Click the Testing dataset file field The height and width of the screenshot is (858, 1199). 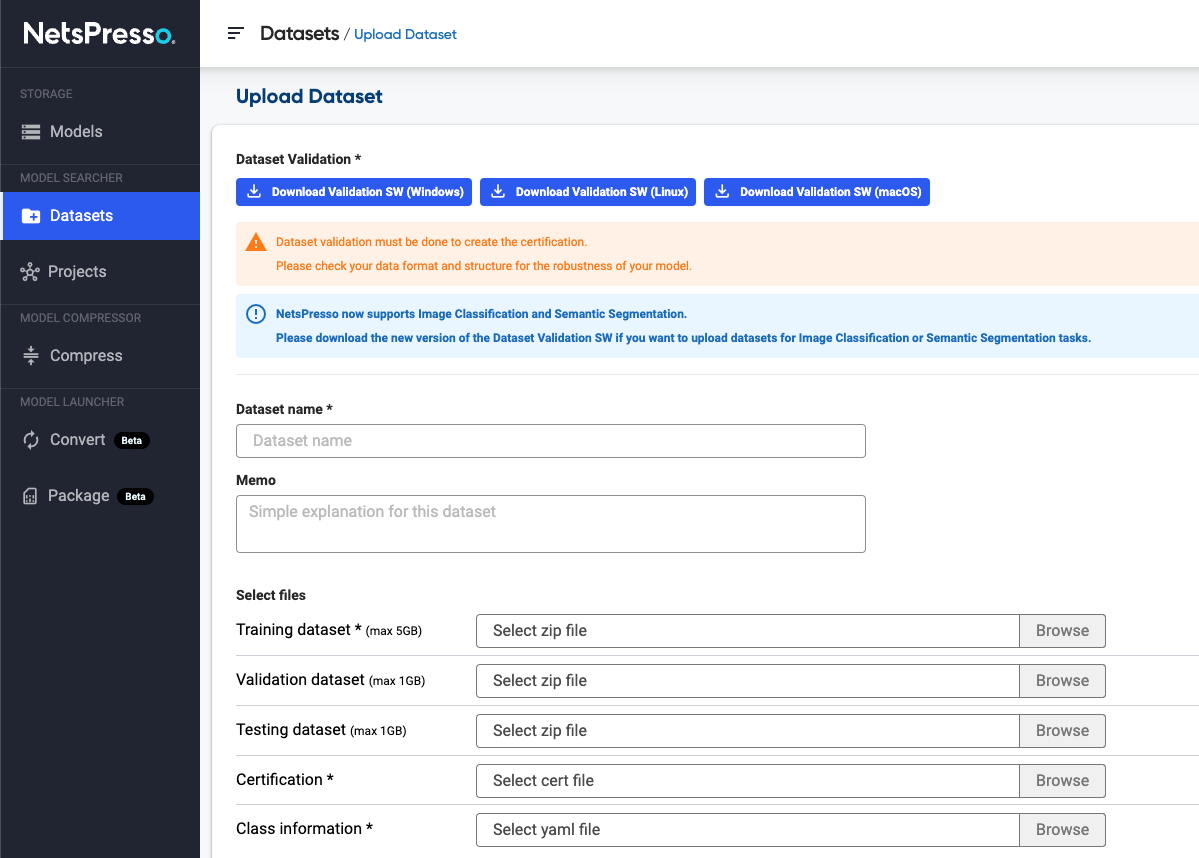tap(747, 731)
